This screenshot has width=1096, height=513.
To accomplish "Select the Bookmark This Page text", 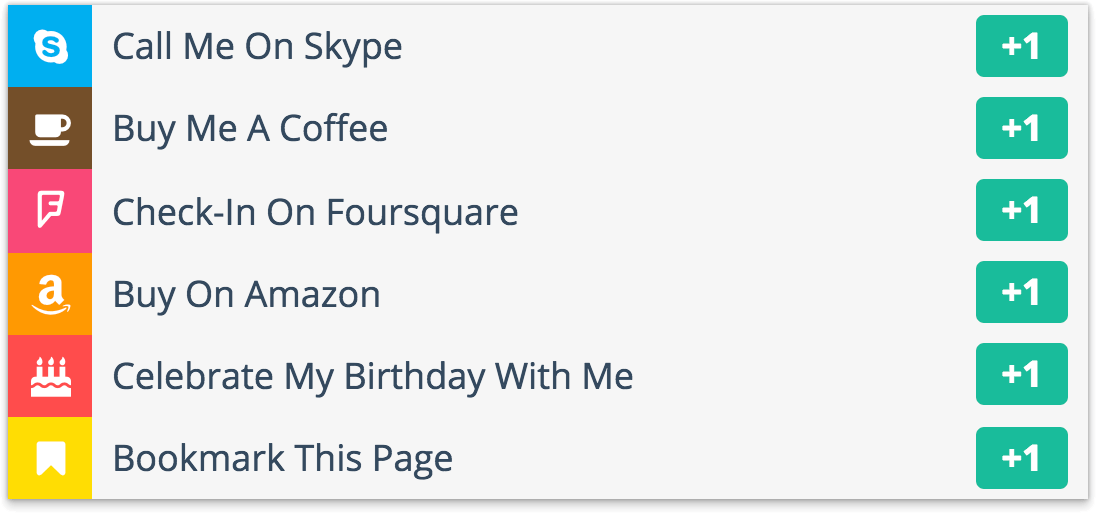I will 282,459.
